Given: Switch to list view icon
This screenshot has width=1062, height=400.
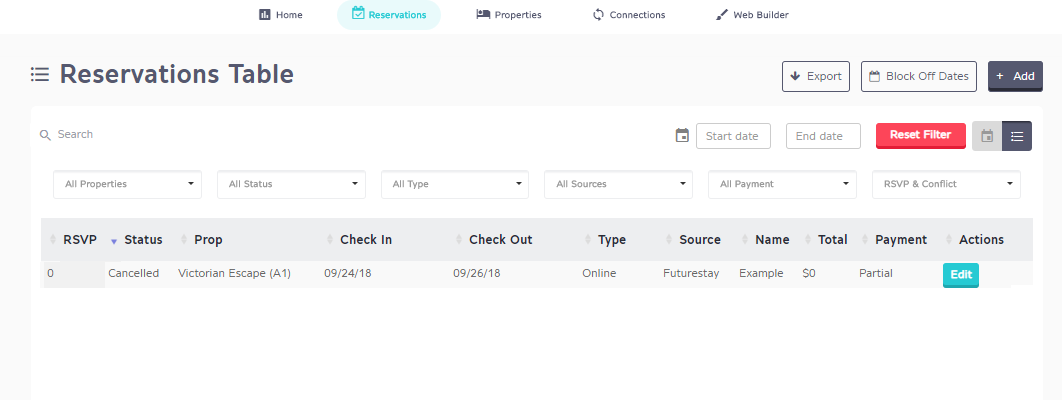Looking at the screenshot, I should (x=1017, y=136).
